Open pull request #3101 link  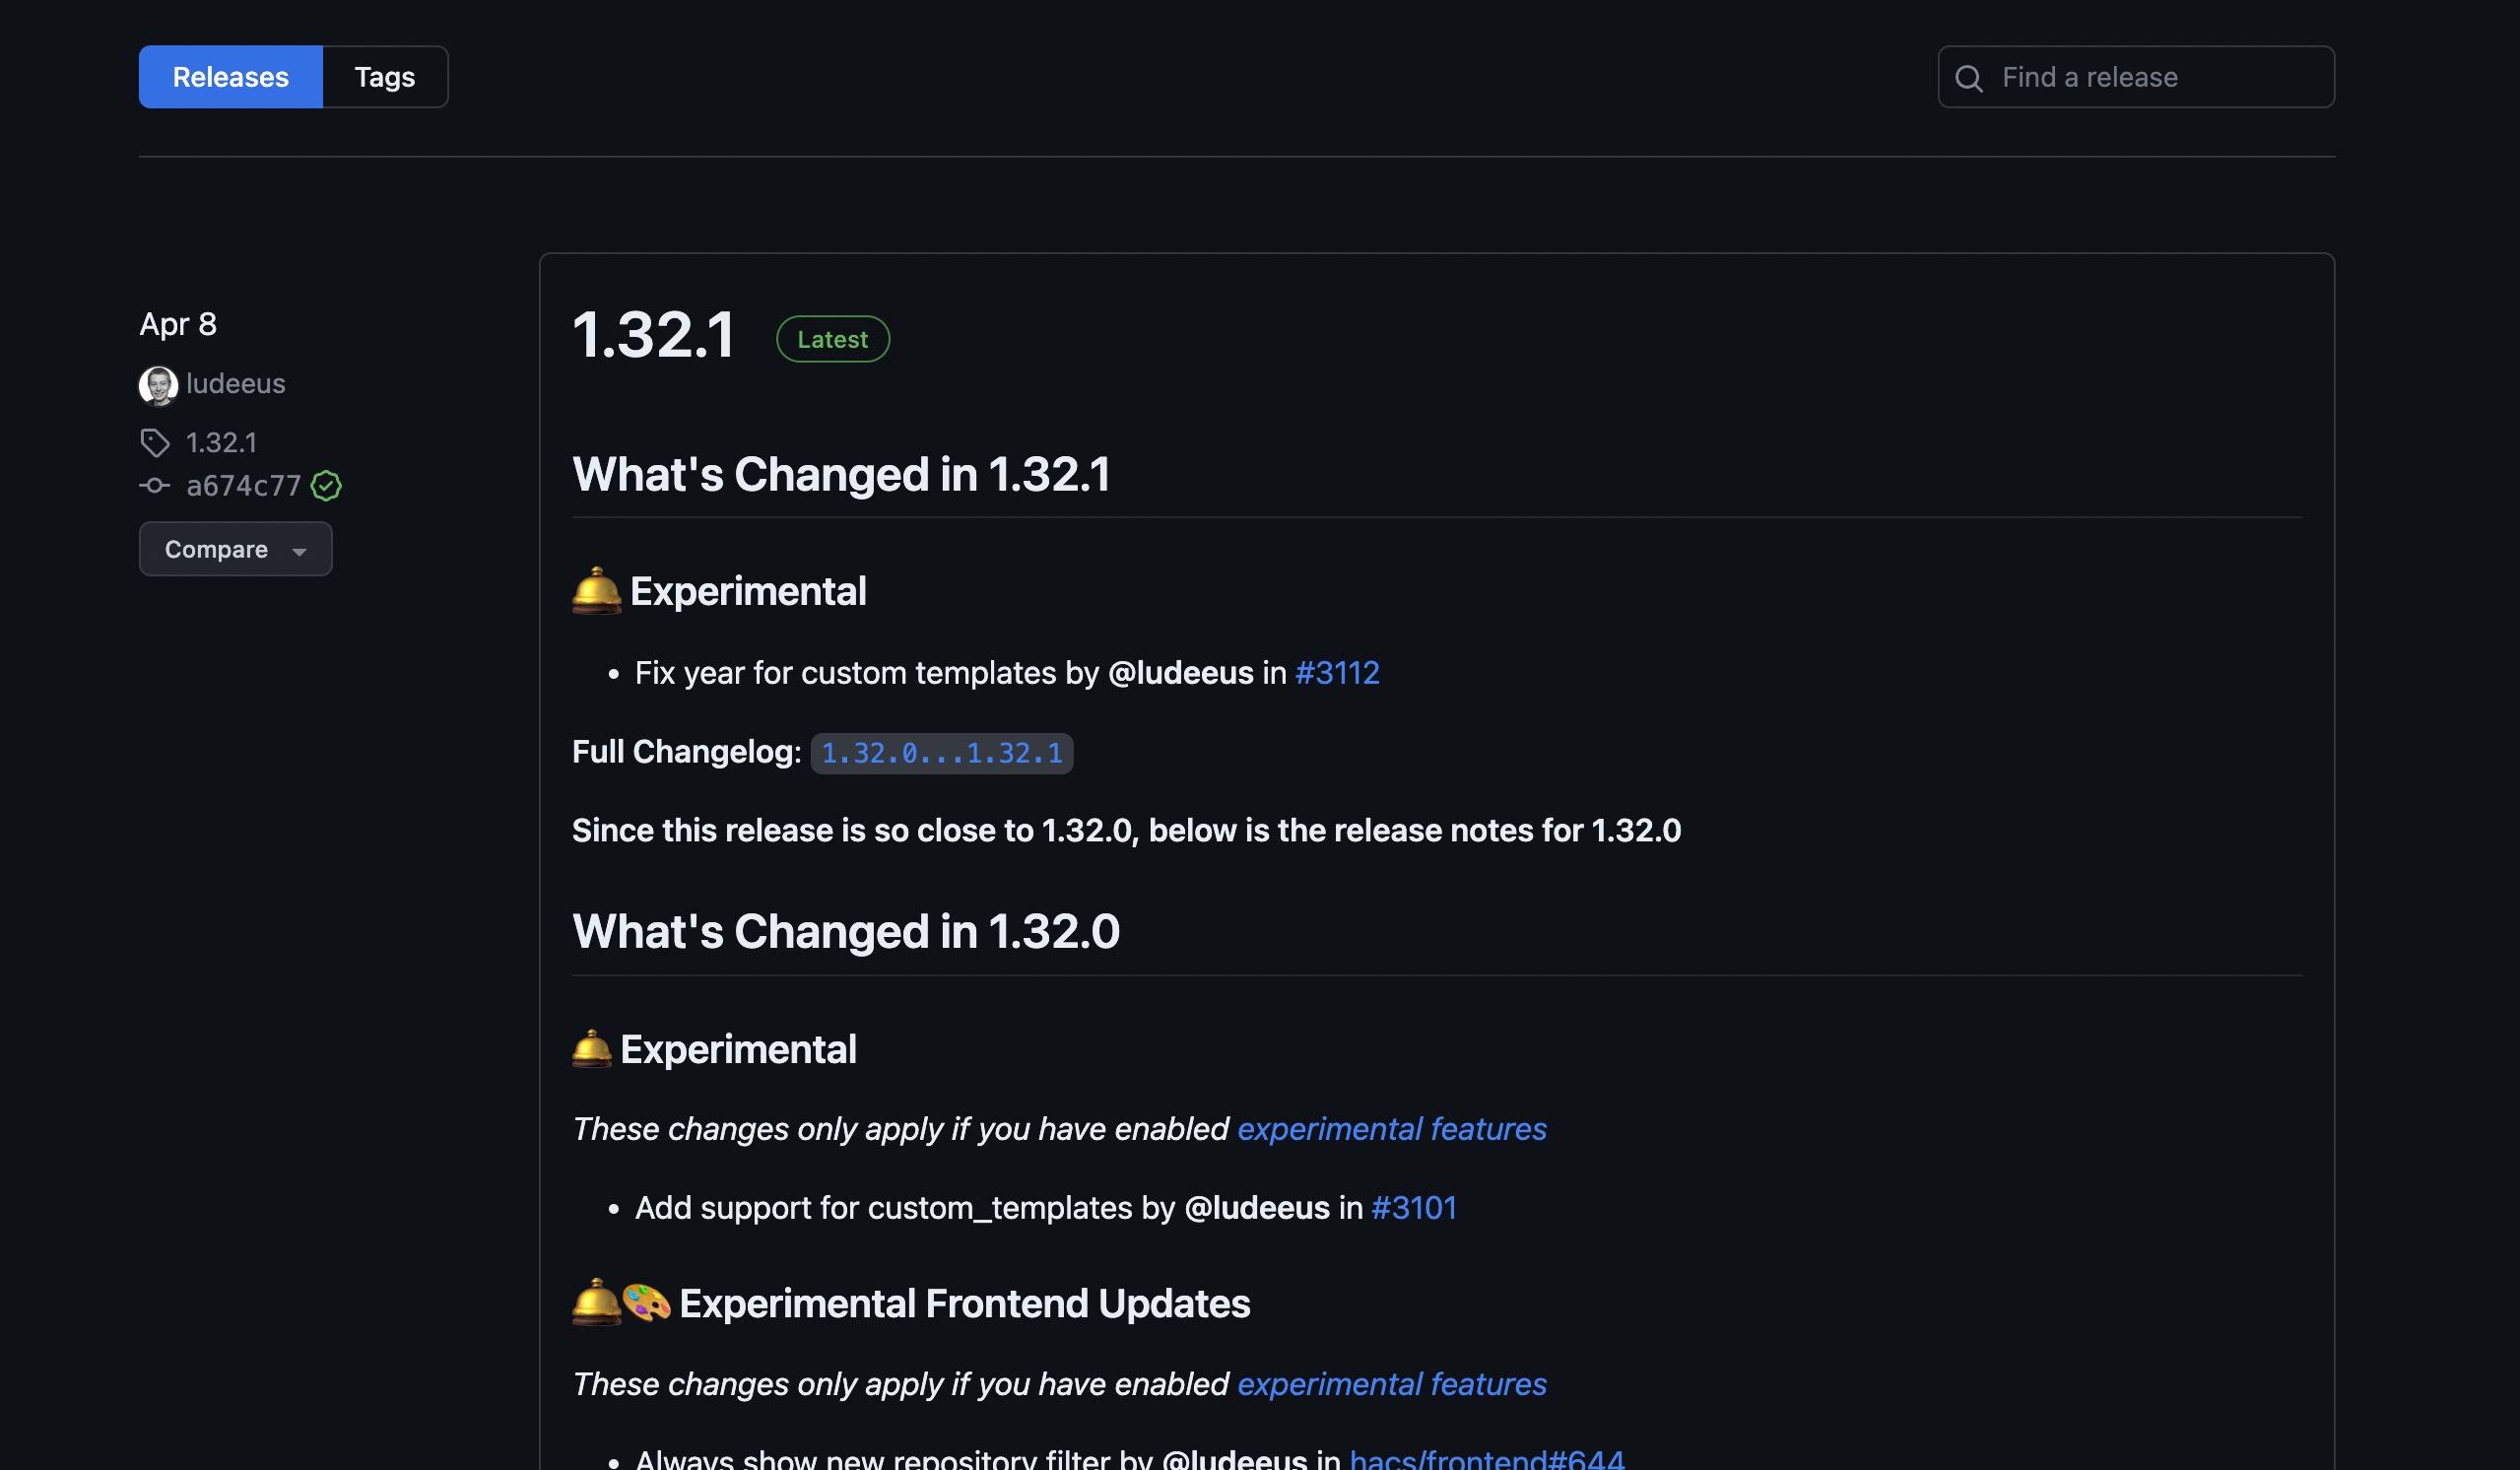click(1413, 1208)
